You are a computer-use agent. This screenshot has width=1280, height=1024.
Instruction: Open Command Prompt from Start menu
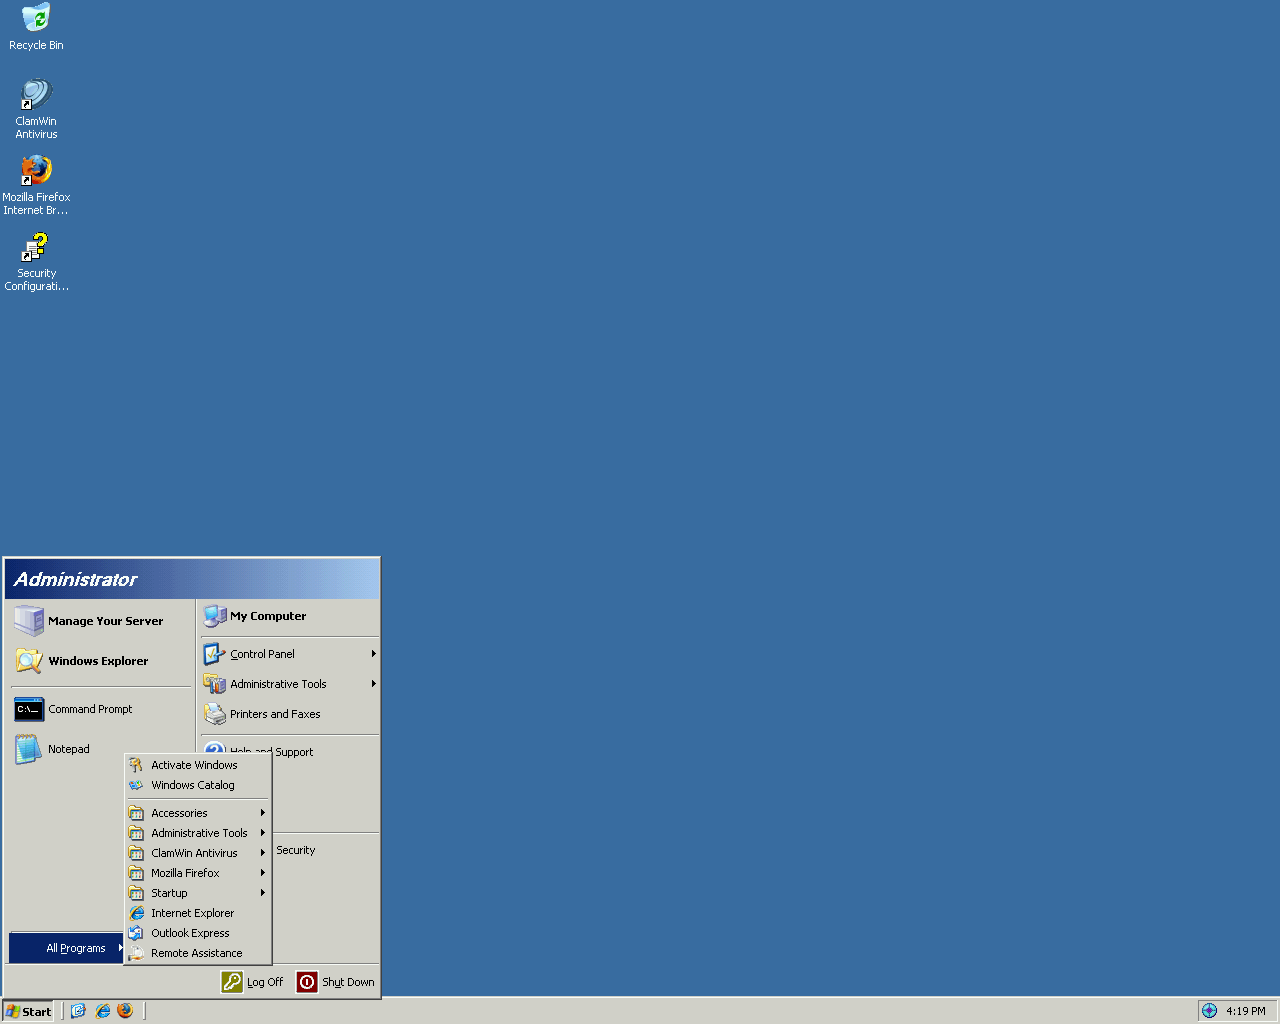(90, 709)
